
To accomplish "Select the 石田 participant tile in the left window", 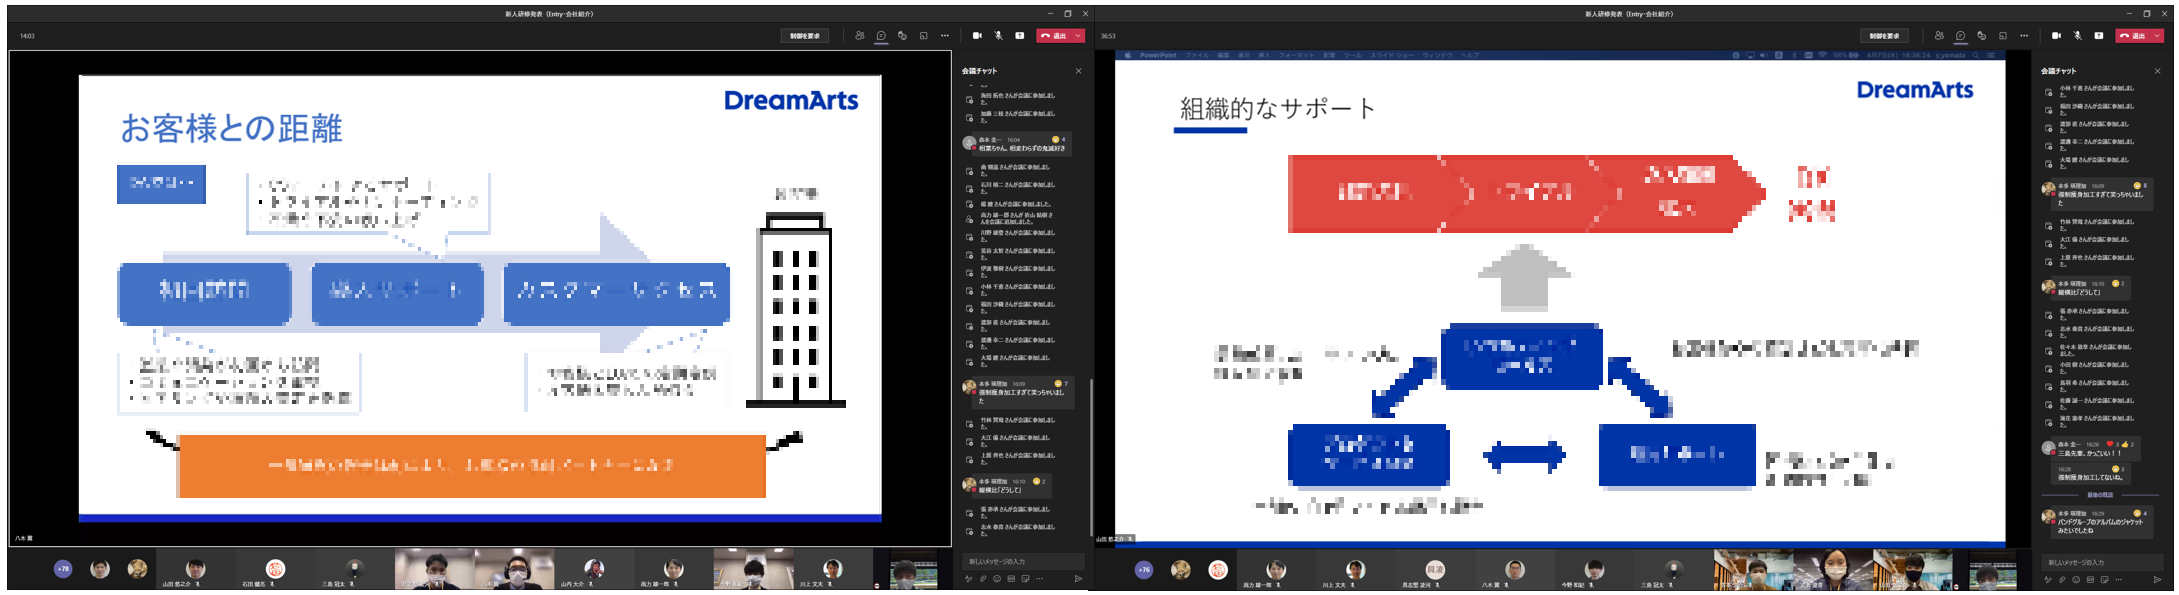I will click(x=275, y=570).
